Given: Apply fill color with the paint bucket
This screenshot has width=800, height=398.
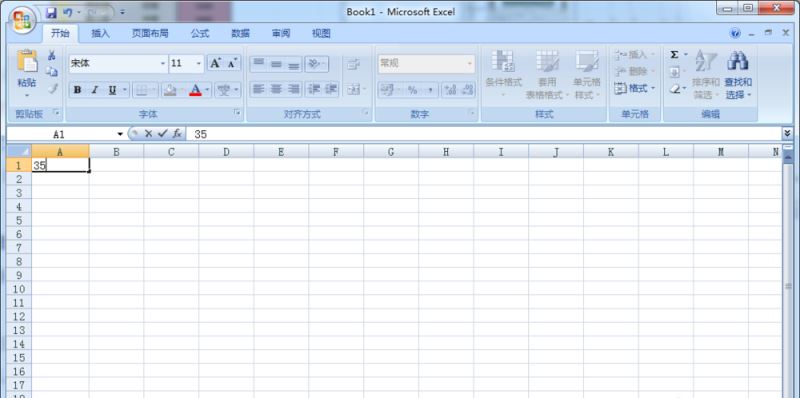Looking at the screenshot, I should [169, 90].
